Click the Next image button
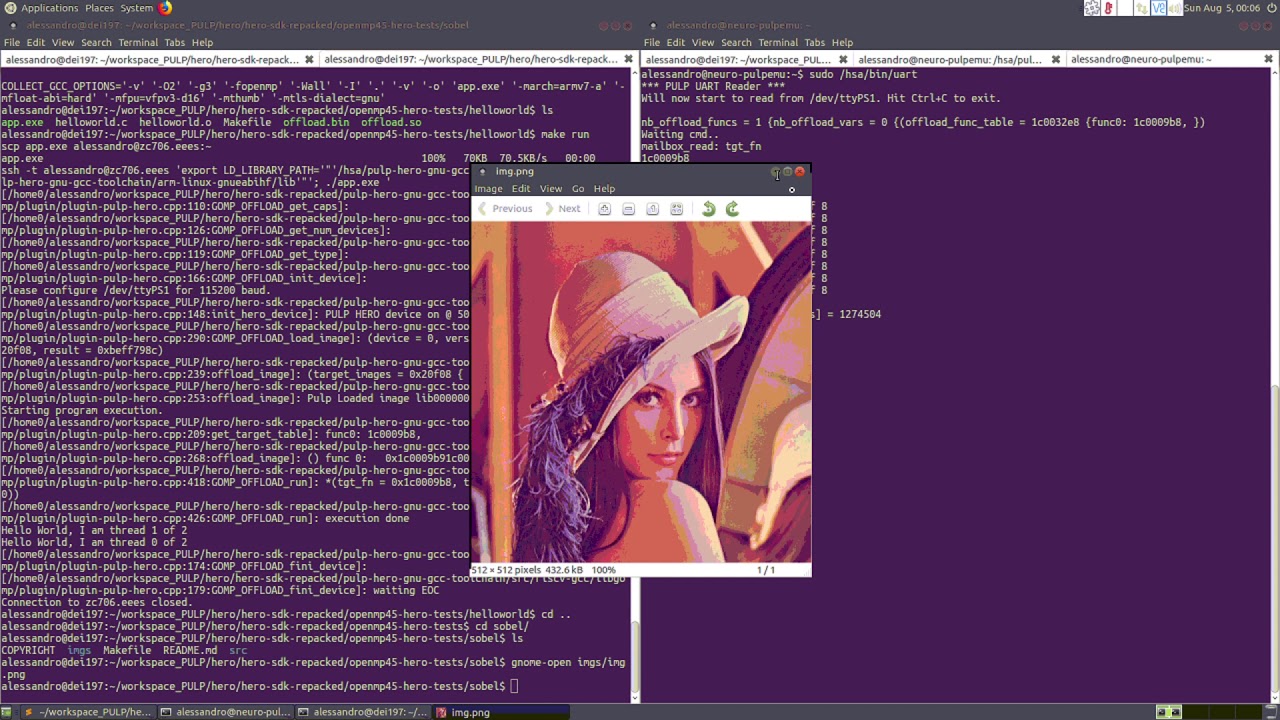Screen dimensions: 1280x720 coord(562,209)
